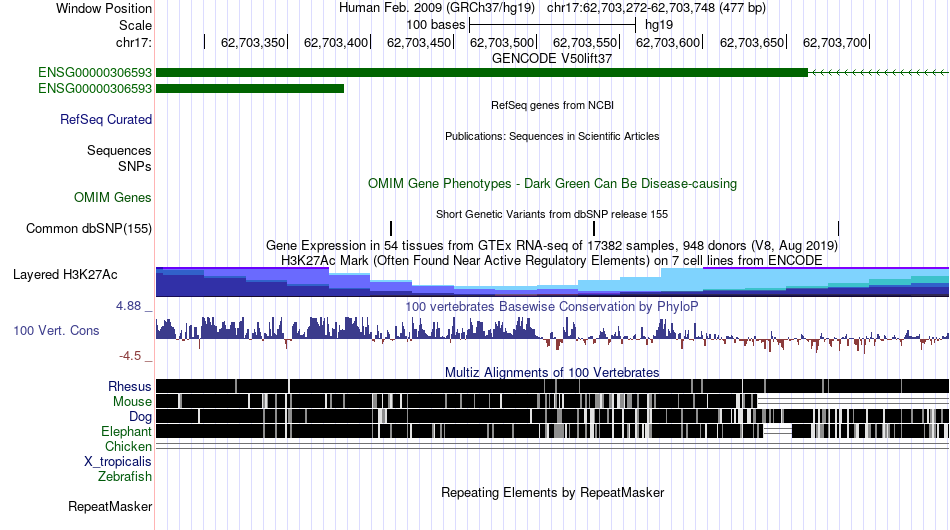This screenshot has height=530, width=950.
Task: Click the long ENSG00000306593 green exon bar
Action: pos(482,73)
